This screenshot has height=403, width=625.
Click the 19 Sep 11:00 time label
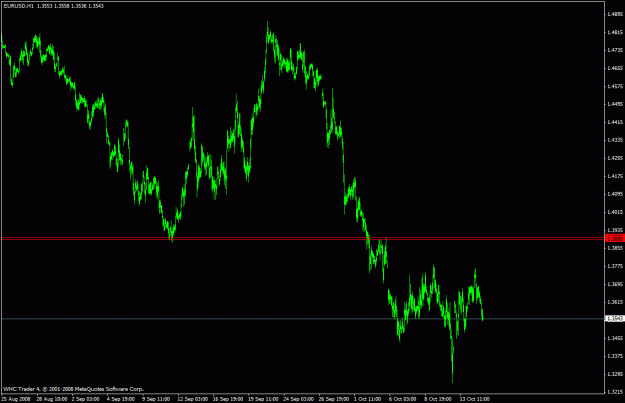263,399
